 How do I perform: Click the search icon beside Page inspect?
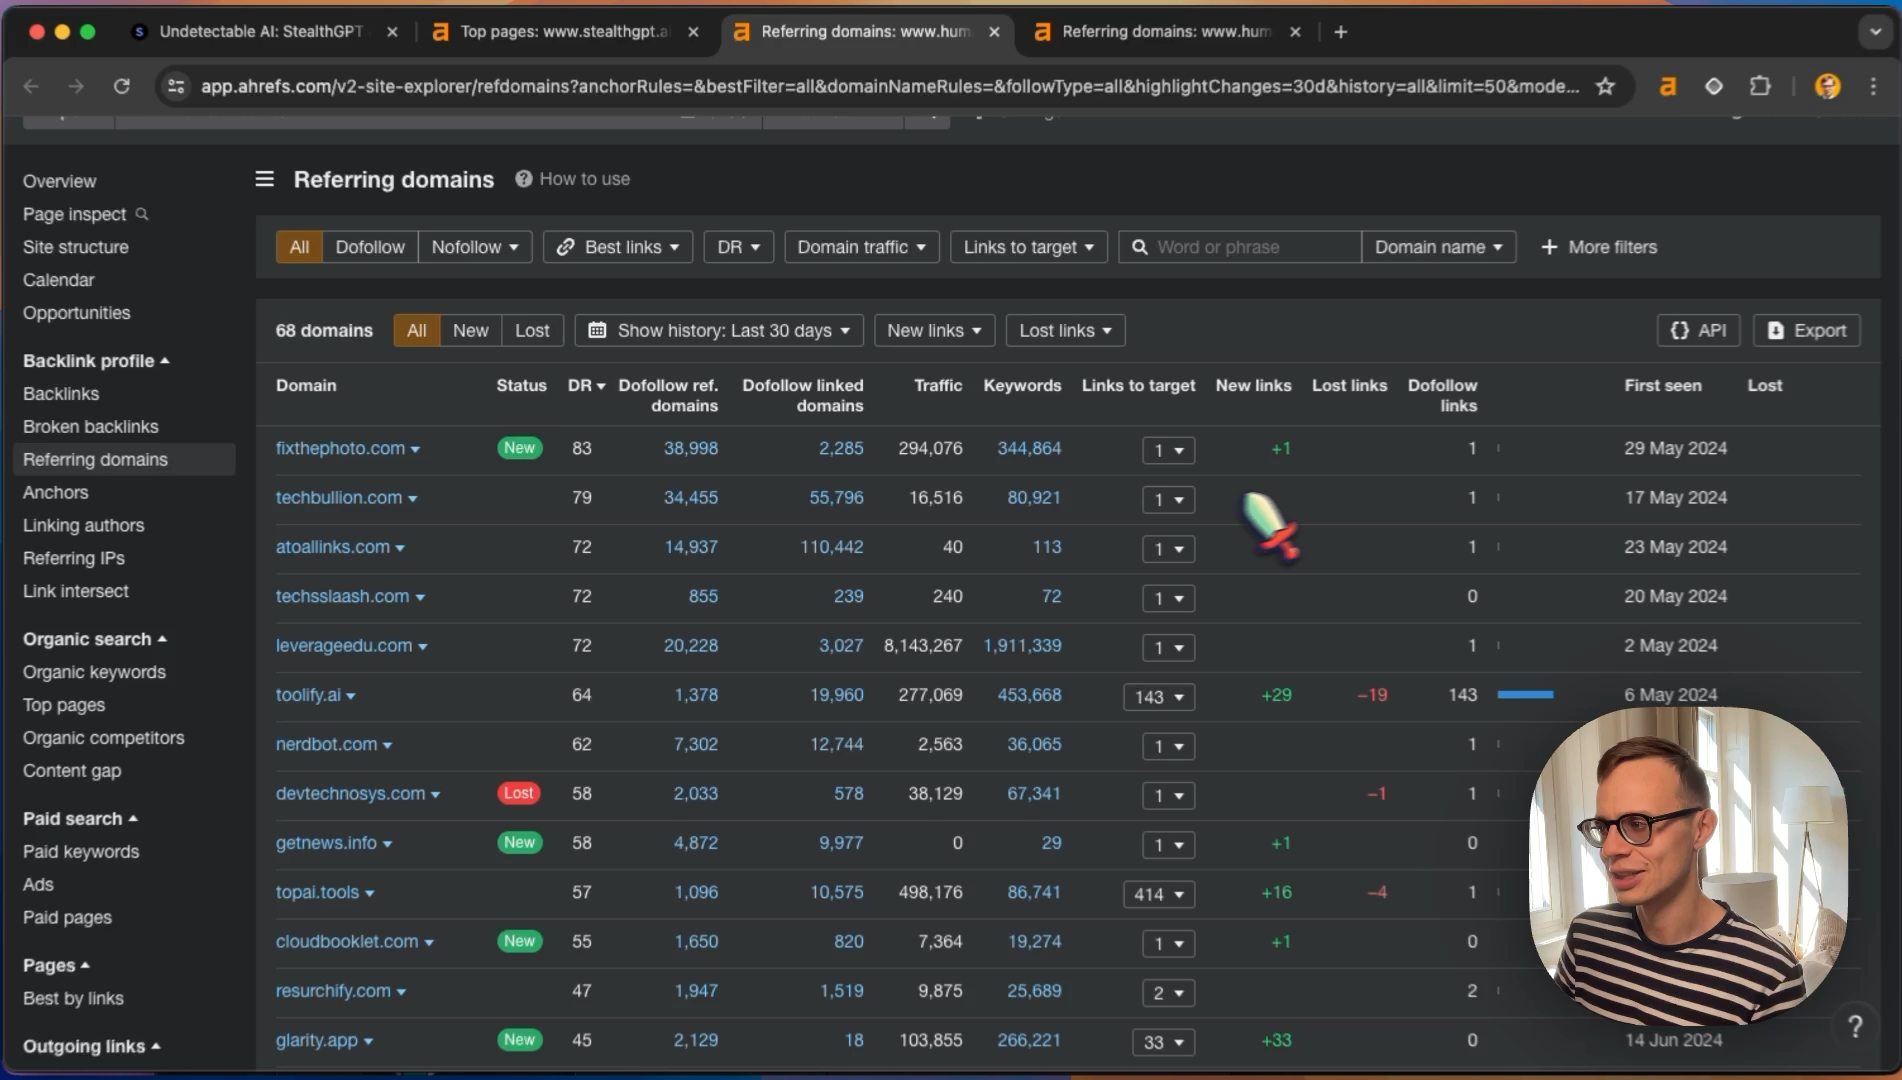(142, 214)
